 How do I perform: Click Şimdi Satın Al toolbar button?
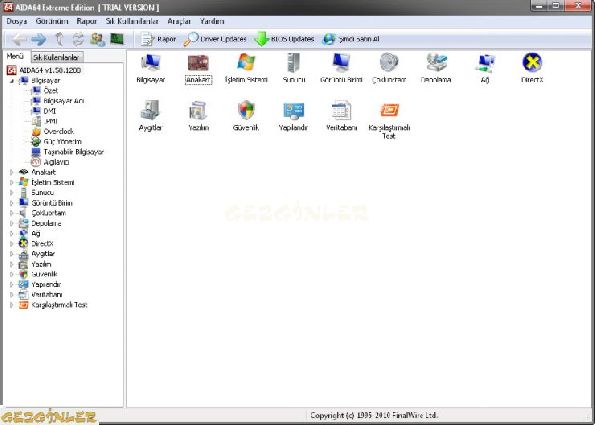pyautogui.click(x=351, y=39)
